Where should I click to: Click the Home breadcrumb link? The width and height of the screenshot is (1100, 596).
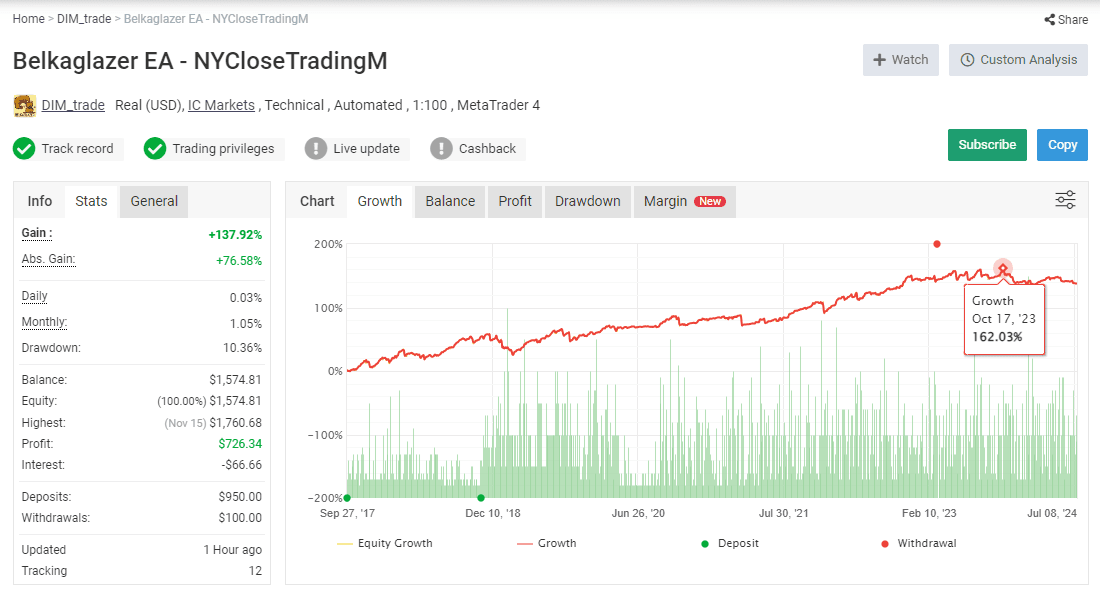29,19
